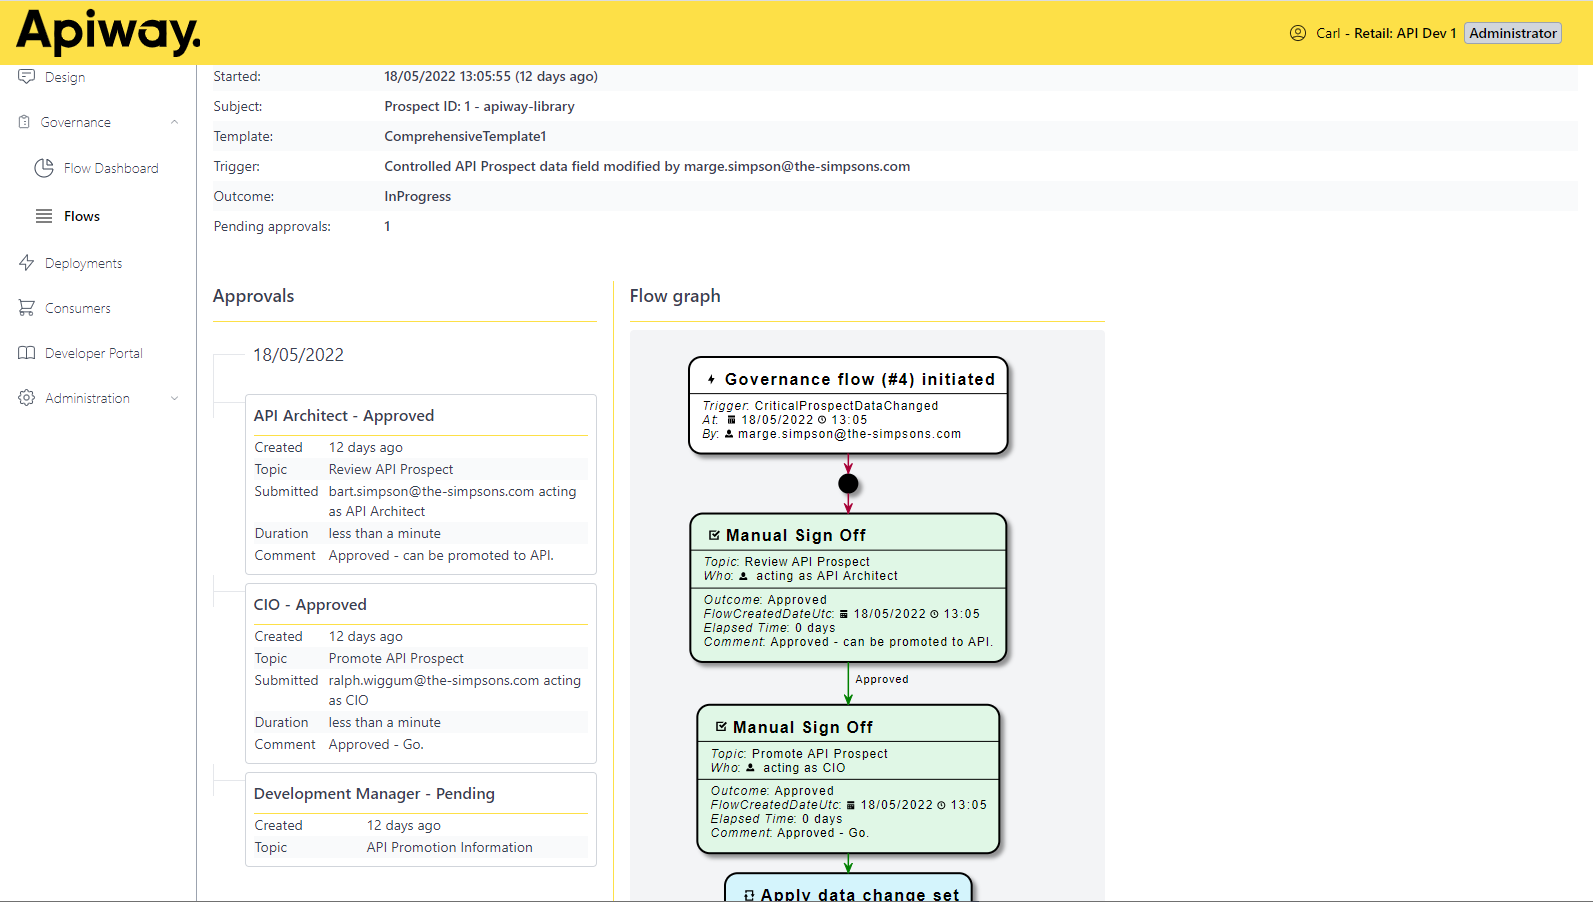Click the Prospect ID: 1 - apiway-library subject
The width and height of the screenshot is (1593, 902).
click(x=479, y=106)
